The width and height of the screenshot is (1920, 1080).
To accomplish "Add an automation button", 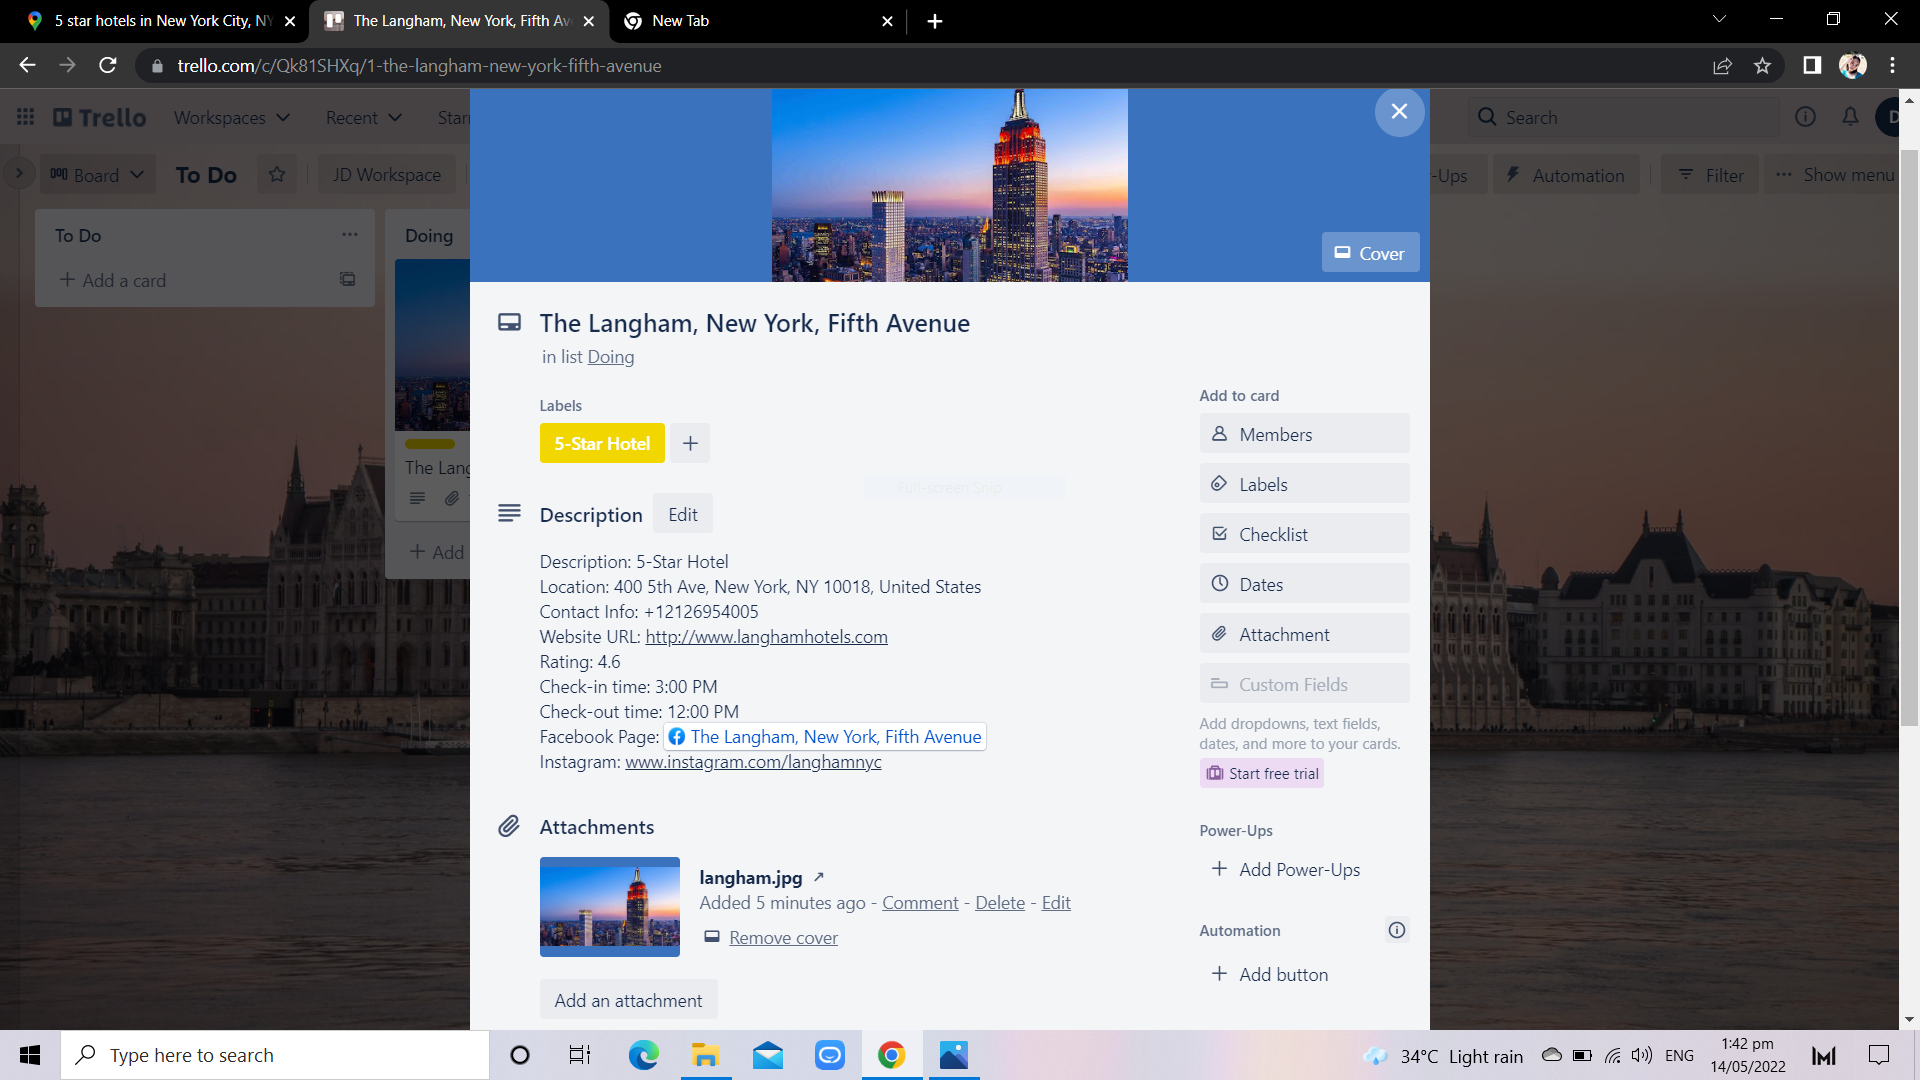I will (x=1304, y=974).
